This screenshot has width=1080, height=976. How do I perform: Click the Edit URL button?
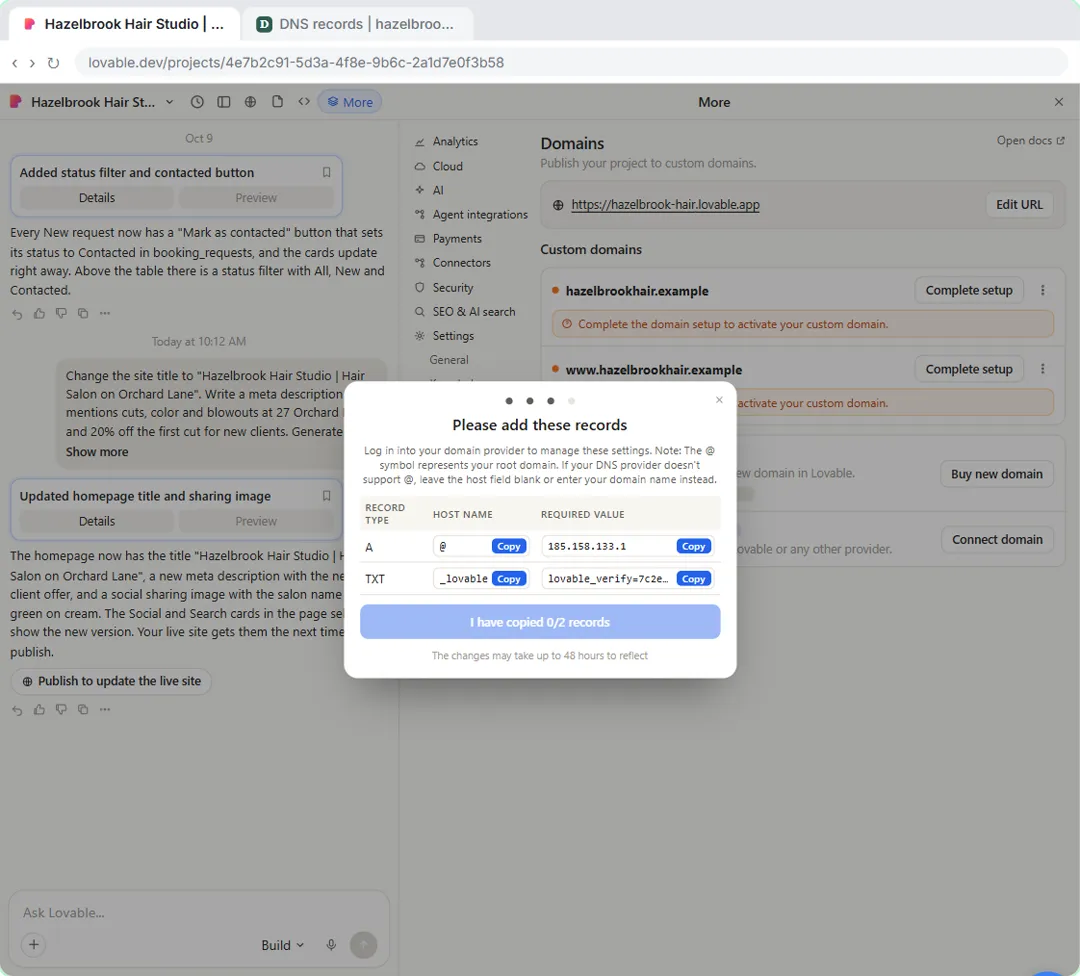coord(1019,205)
